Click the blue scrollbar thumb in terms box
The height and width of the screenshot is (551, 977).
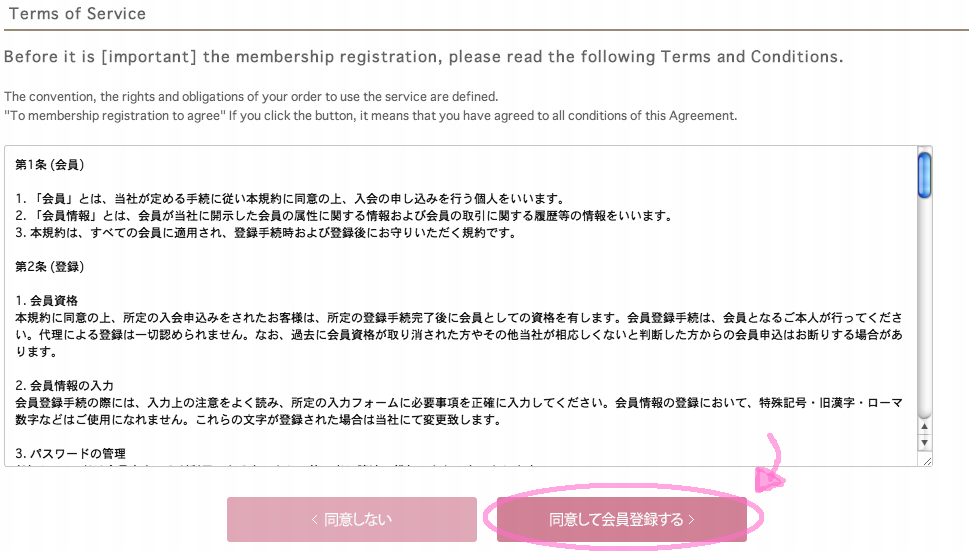[x=925, y=175]
